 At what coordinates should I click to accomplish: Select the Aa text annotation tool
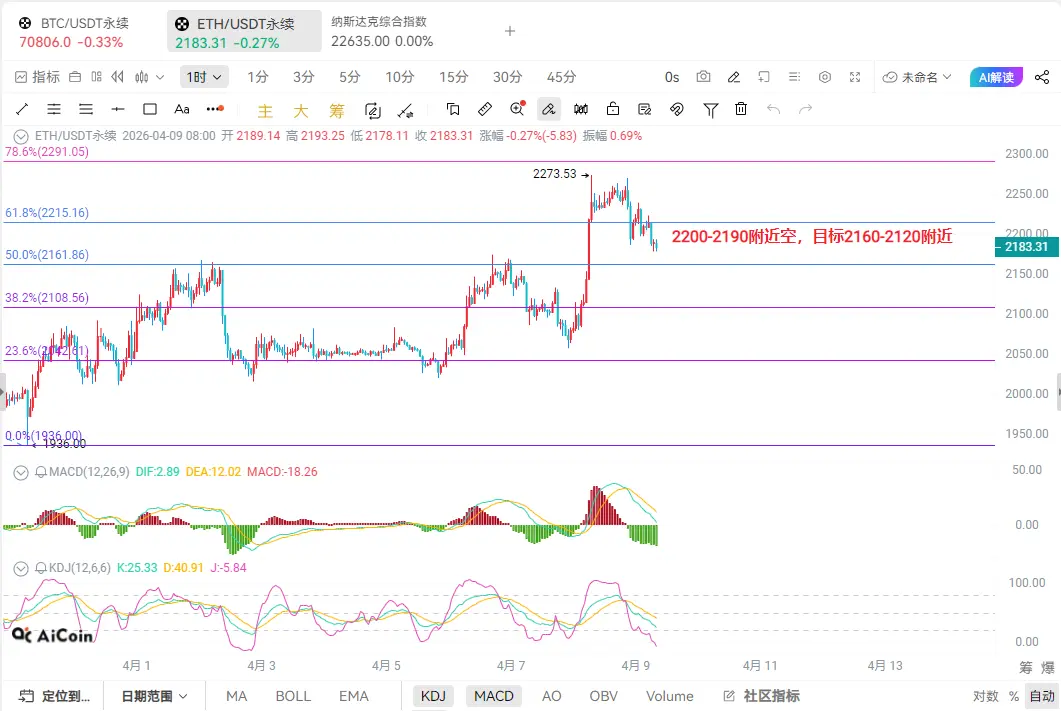point(182,109)
